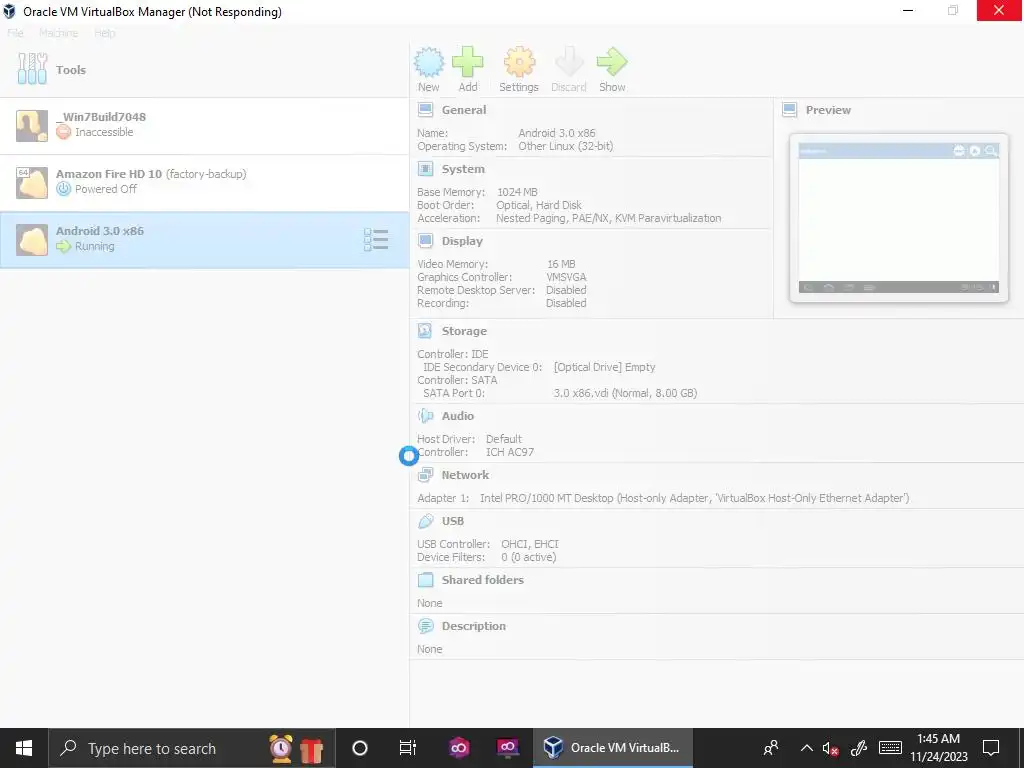Click the Running status arrow icon
Image resolution: width=1024 pixels, height=768 pixels.
(63, 246)
